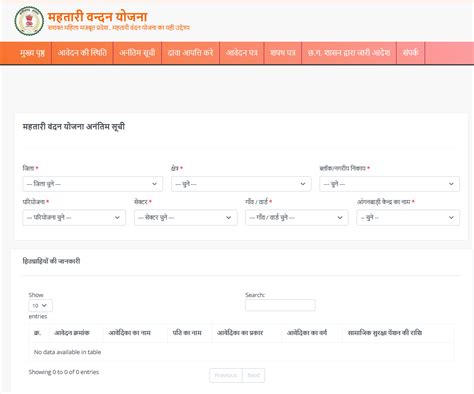Expand the आंगनबाड़ी केन्द्र का नाम dropdown
The width and height of the screenshot is (474, 394).
(408, 218)
